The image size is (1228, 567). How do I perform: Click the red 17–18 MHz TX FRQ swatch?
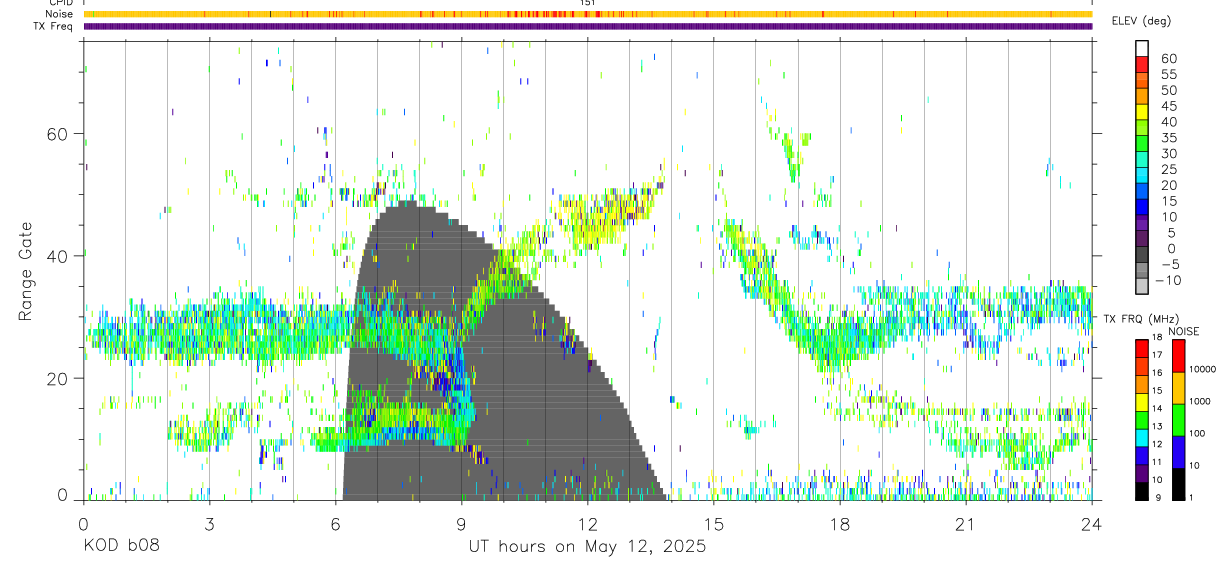click(1142, 347)
